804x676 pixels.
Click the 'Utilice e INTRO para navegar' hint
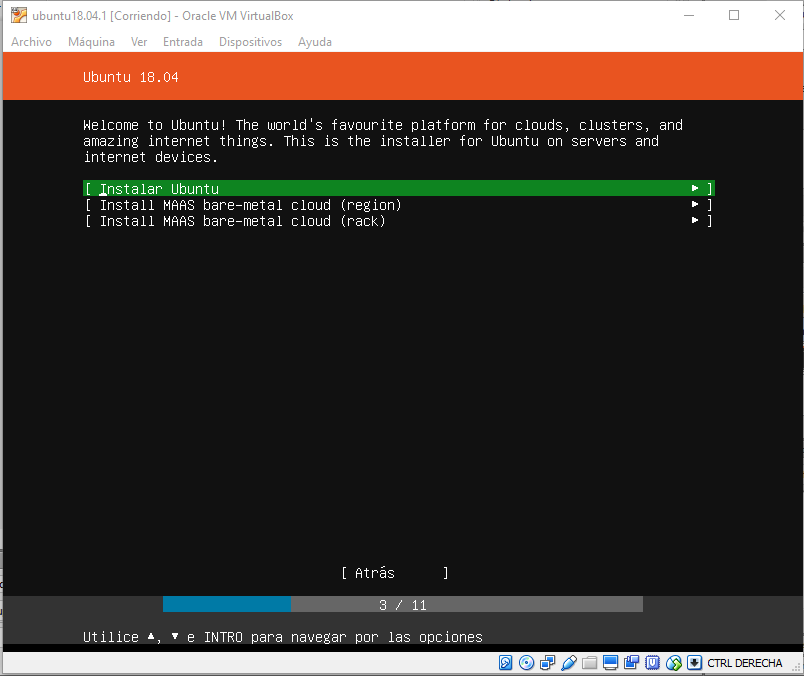[283, 637]
